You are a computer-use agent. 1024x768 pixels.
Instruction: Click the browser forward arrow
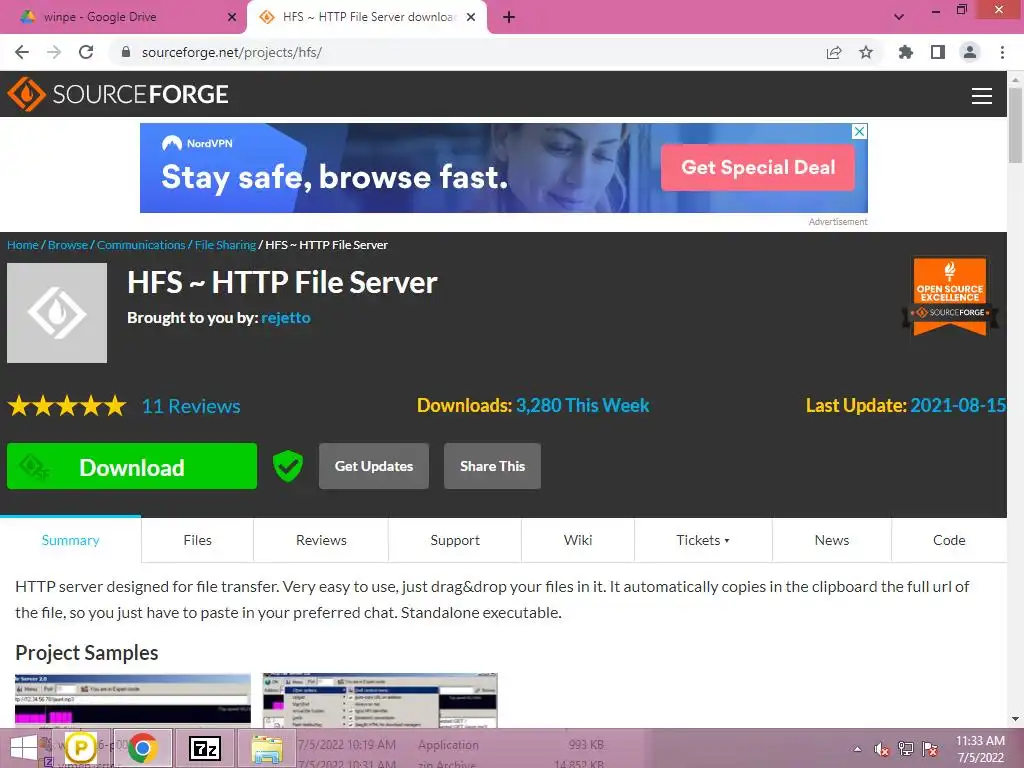coord(54,52)
